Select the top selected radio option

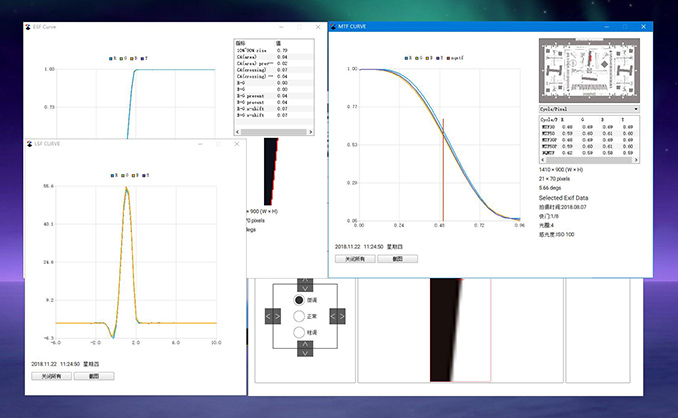pos(298,300)
